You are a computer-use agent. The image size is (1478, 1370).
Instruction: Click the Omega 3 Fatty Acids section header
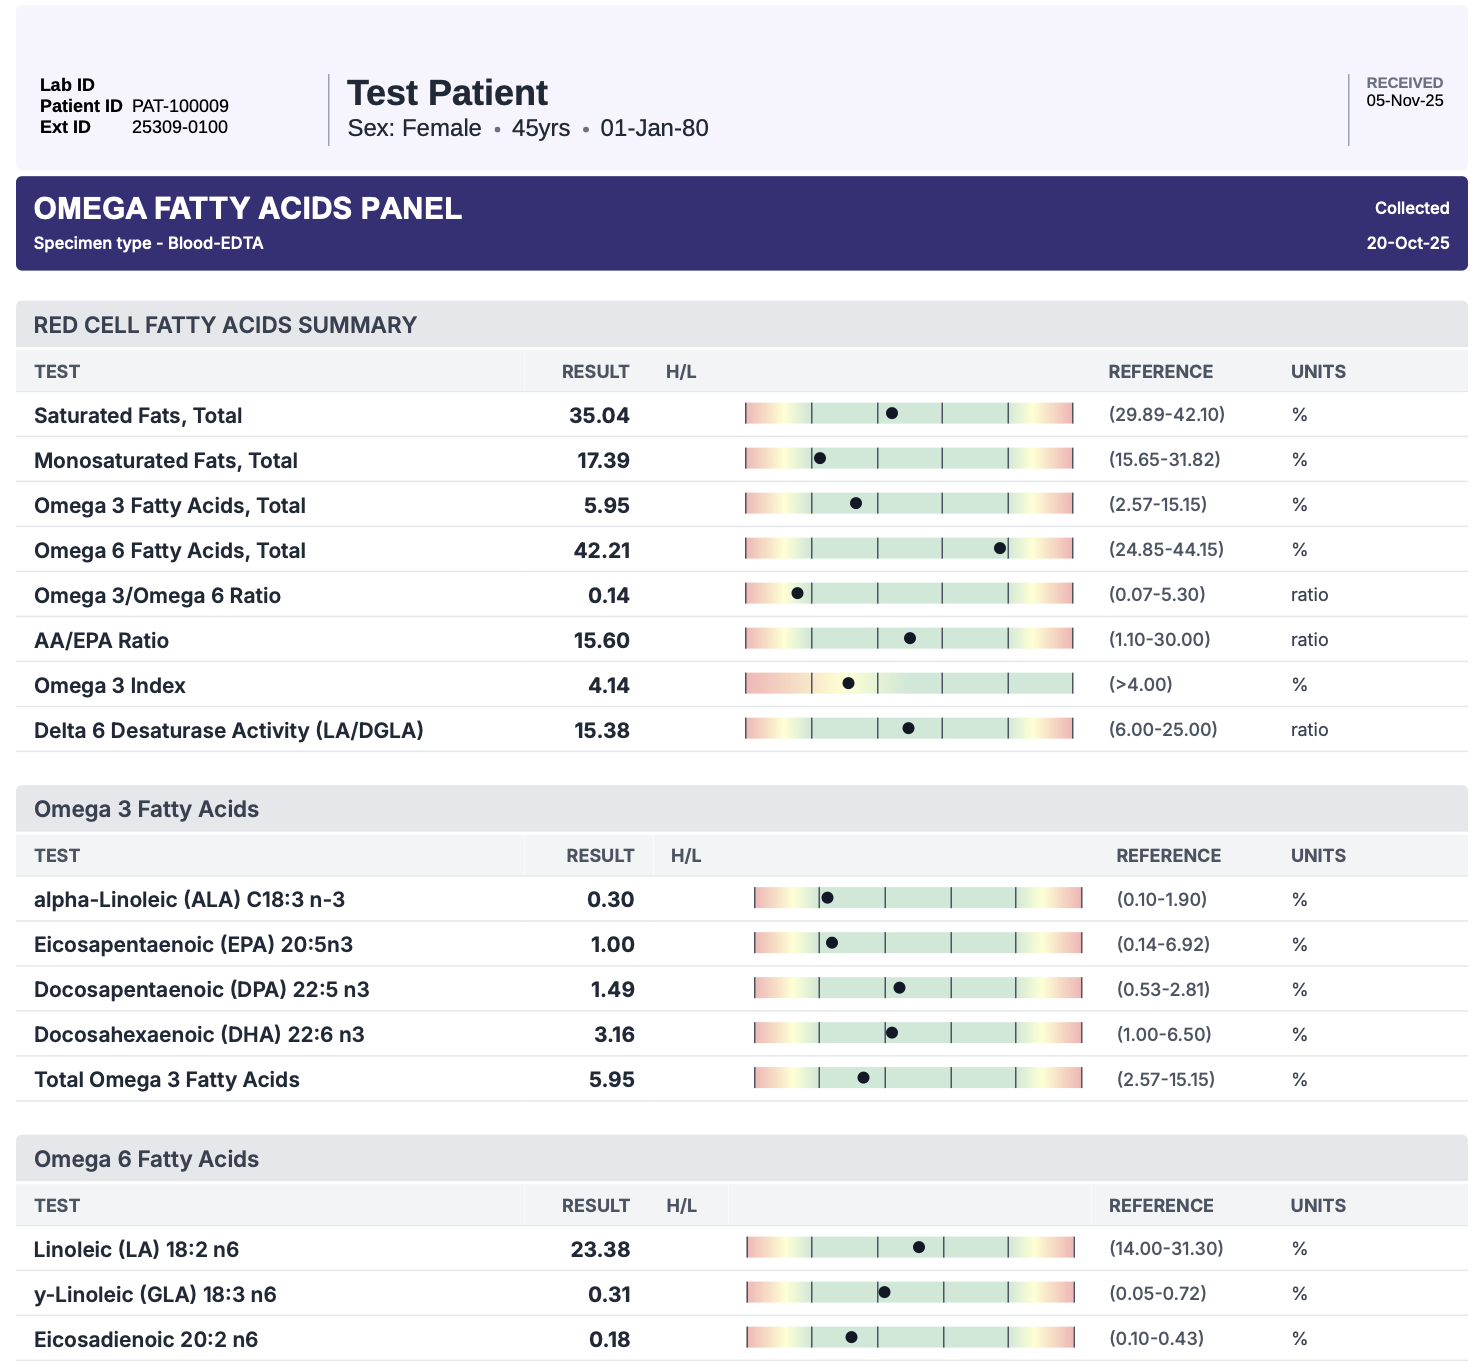tap(146, 809)
